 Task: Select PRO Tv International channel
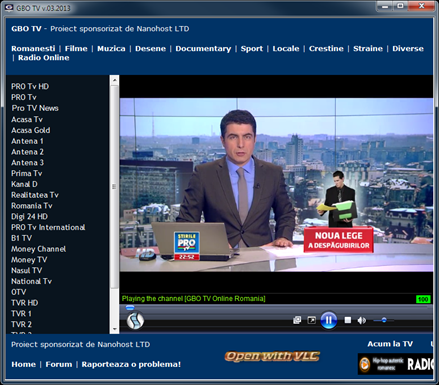click(48, 227)
